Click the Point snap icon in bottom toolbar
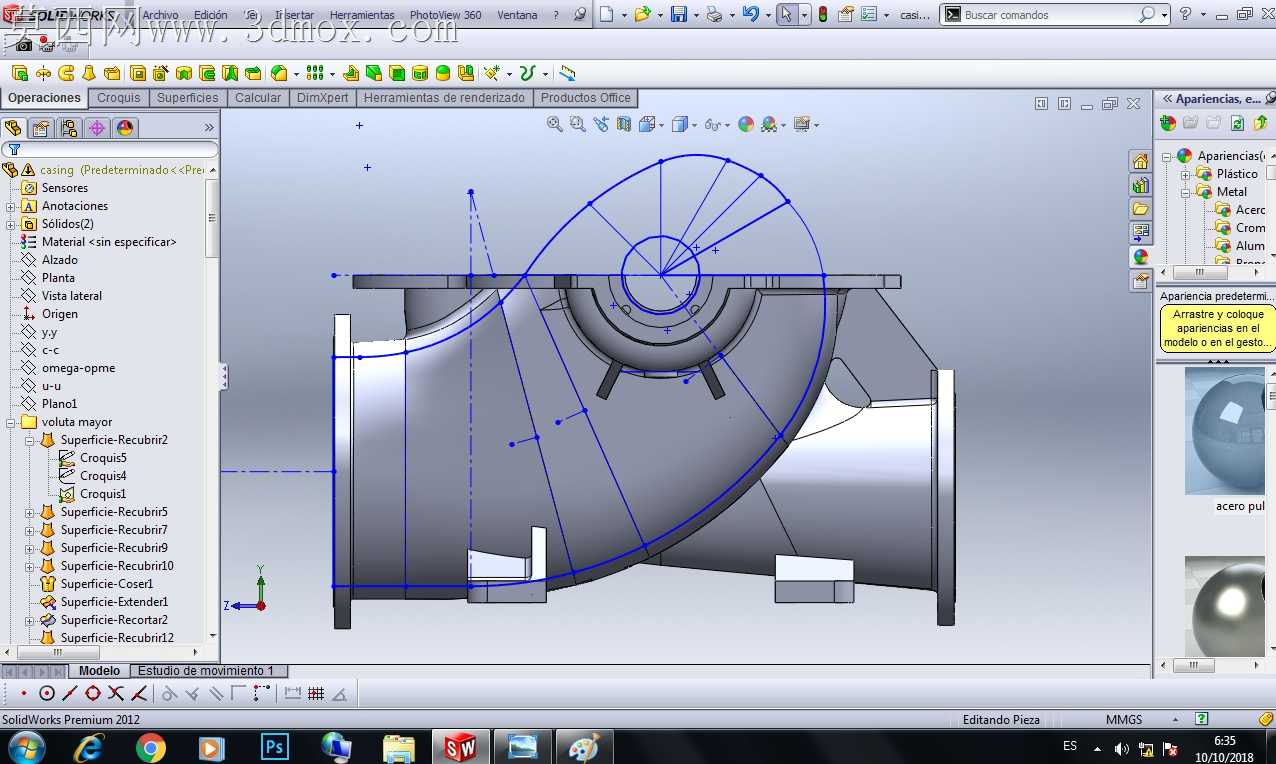1276x764 pixels. [x=24, y=693]
